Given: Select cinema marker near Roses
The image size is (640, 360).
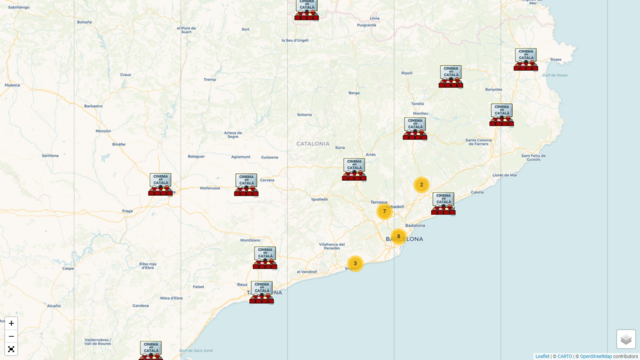Looking at the screenshot, I should pyautogui.click(x=526, y=60).
